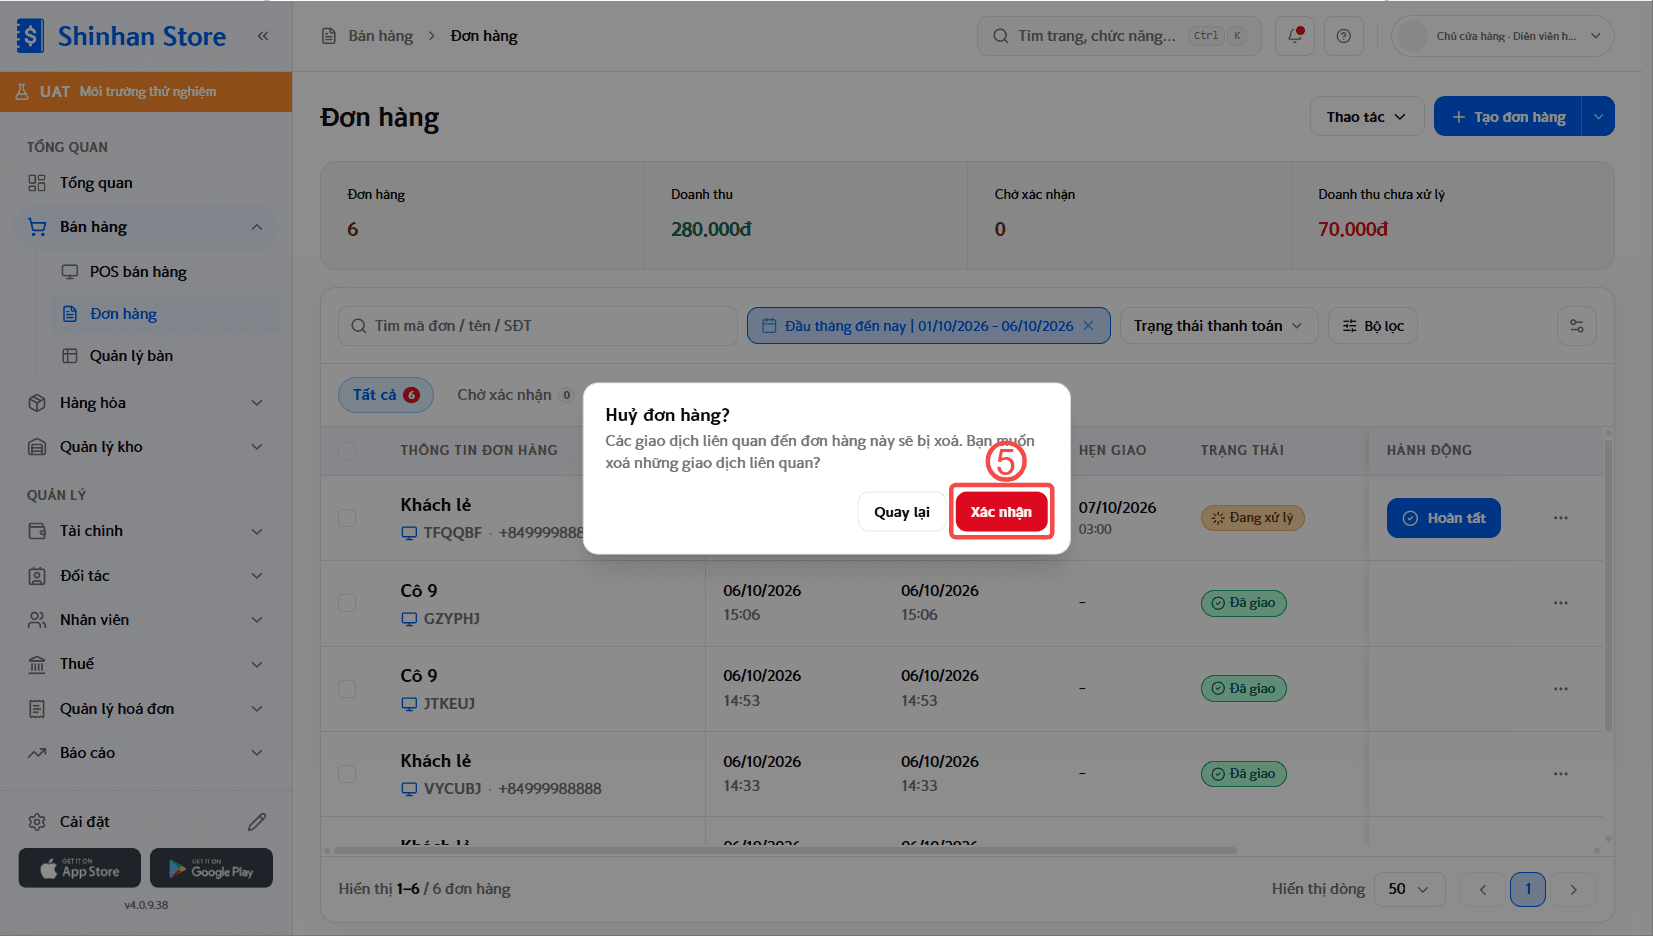This screenshot has height=936, width=1653.
Task: Tick the checkbox for order GZYPHJ
Action: [347, 603]
